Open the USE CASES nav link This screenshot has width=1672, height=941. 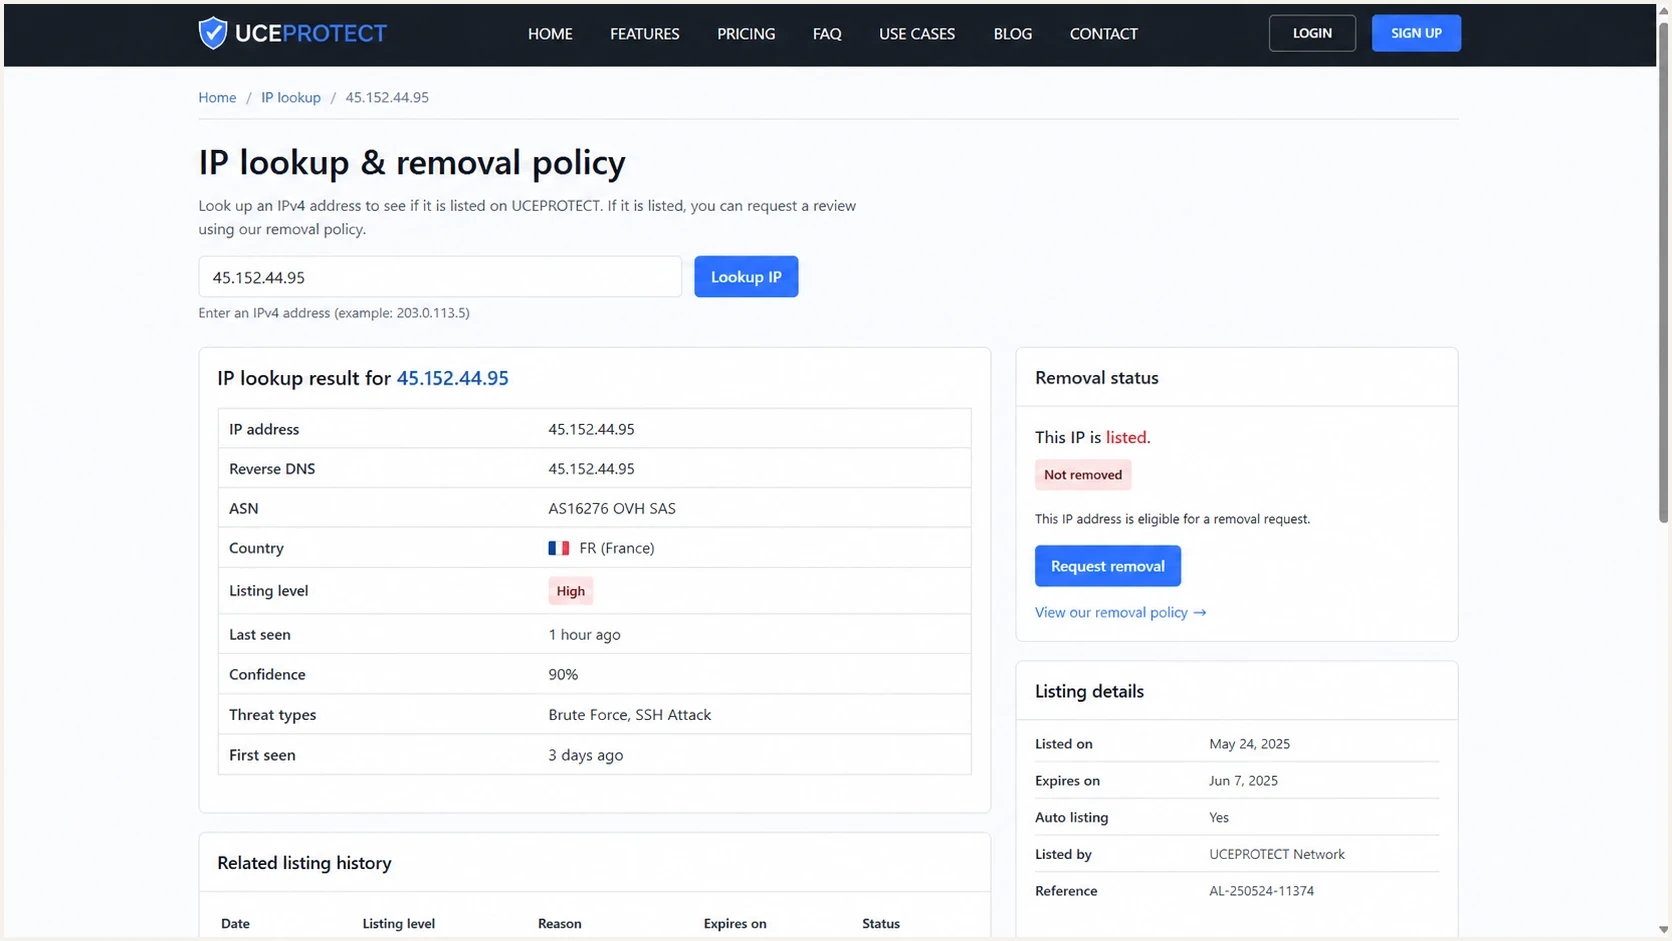[917, 34]
